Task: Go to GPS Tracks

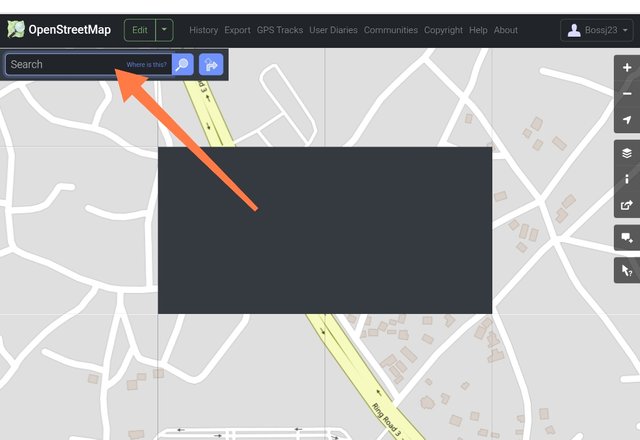Action: point(280,30)
